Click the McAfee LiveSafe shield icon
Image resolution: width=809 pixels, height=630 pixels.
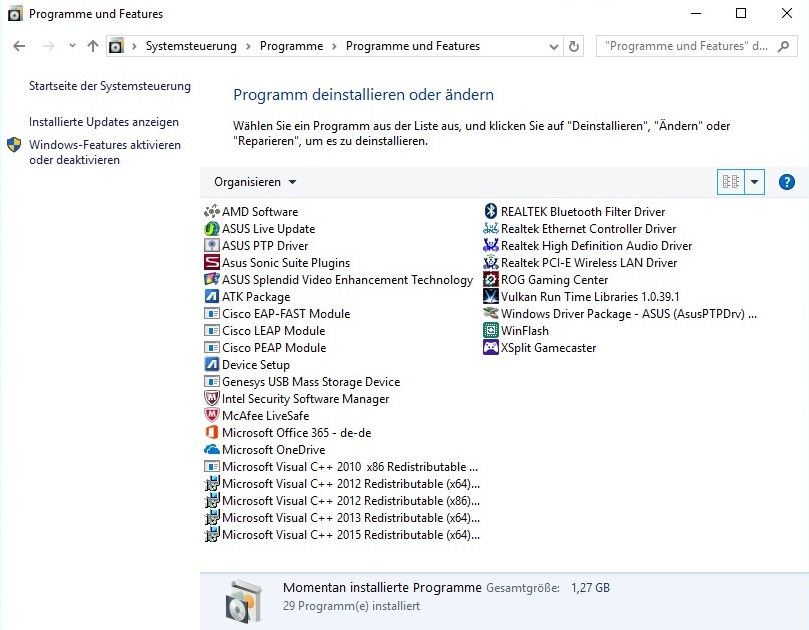coord(212,416)
